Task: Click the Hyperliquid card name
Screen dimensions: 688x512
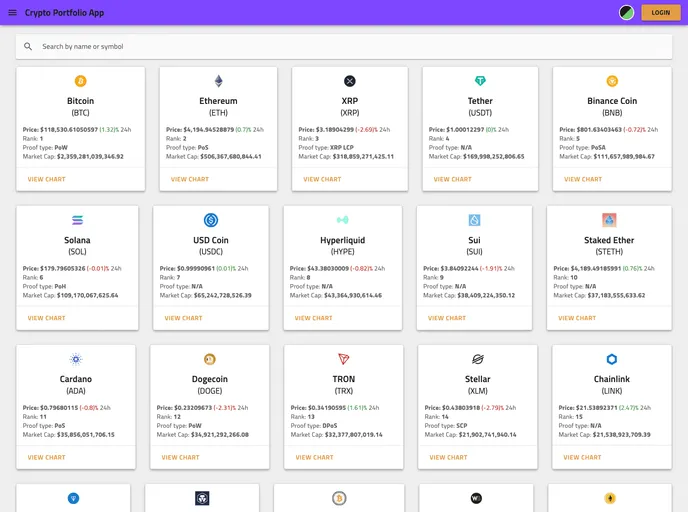Action: pos(342,240)
